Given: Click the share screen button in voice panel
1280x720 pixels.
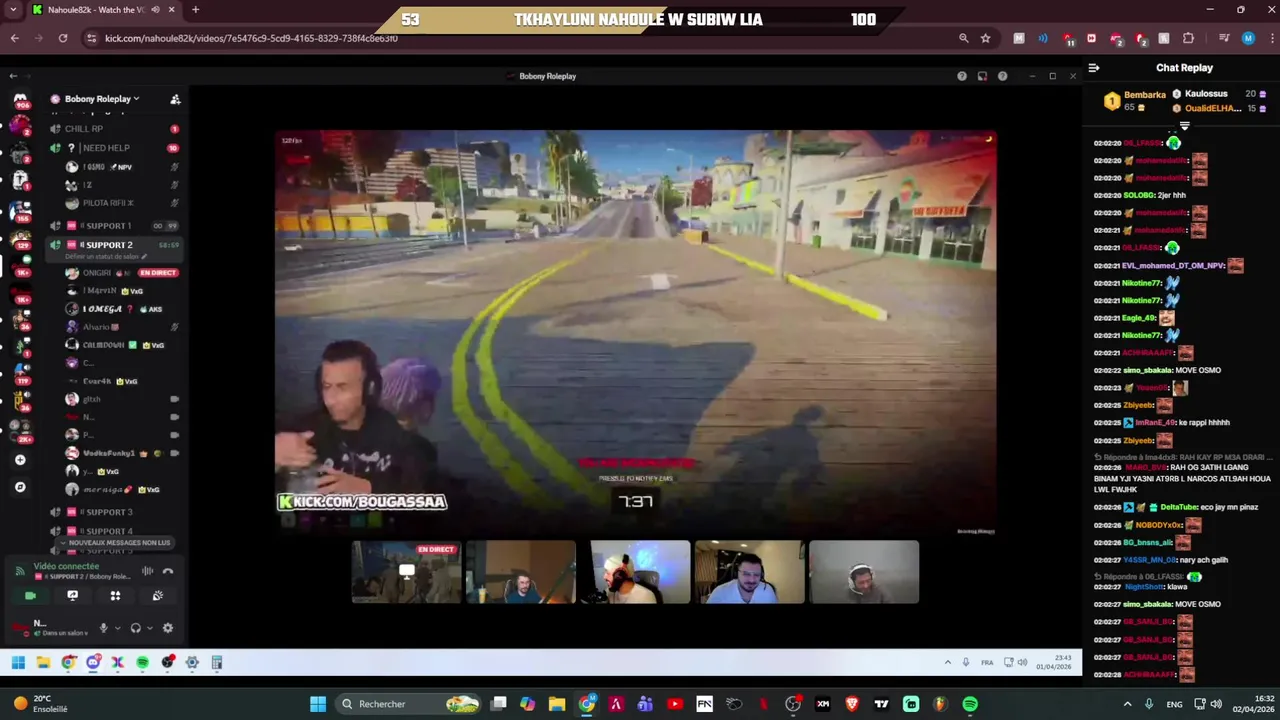Looking at the screenshot, I should click(72, 596).
